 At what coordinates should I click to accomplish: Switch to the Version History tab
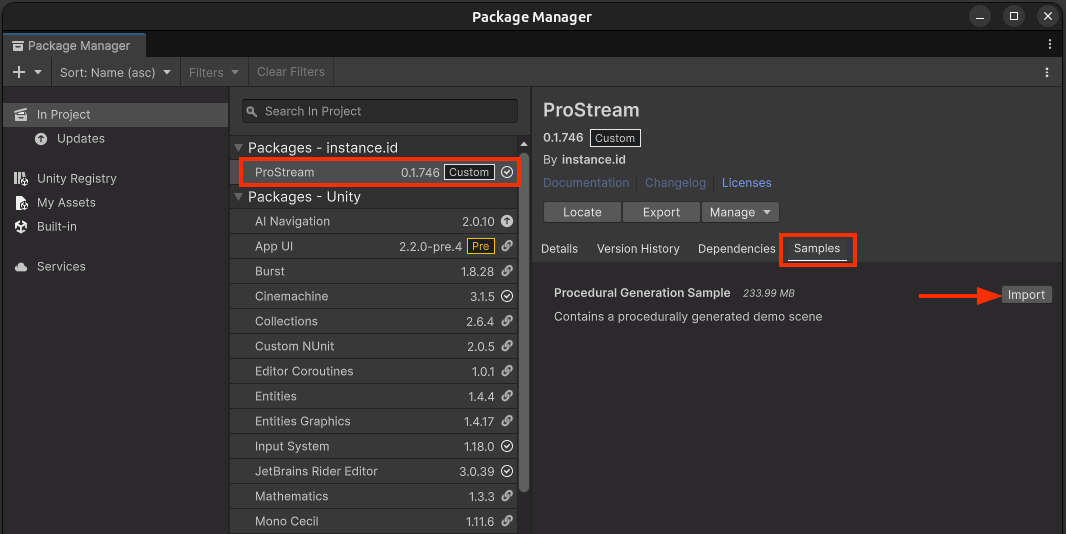pos(638,248)
